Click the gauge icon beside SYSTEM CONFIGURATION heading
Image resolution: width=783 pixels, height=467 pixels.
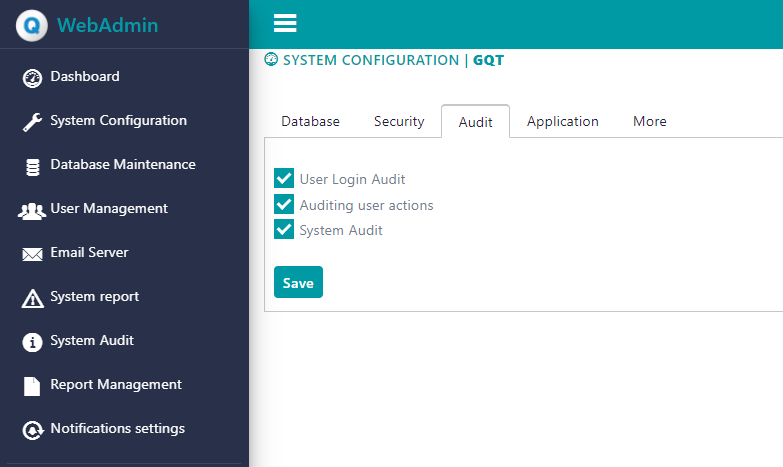[x=271, y=59]
